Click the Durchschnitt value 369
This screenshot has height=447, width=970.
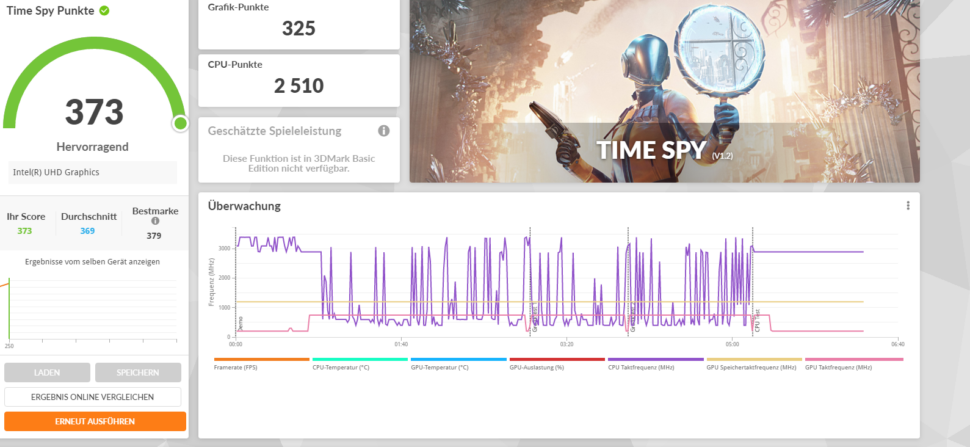tap(88, 231)
